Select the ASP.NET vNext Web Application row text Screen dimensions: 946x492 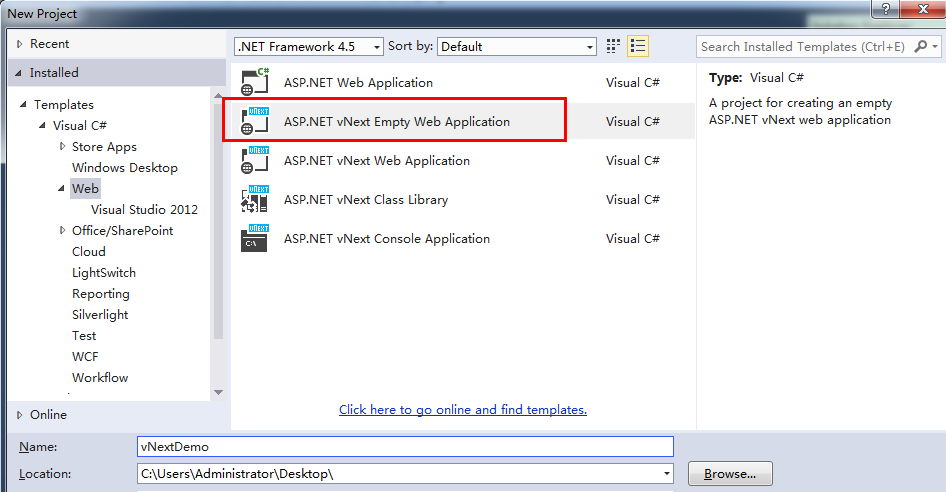tap(376, 161)
